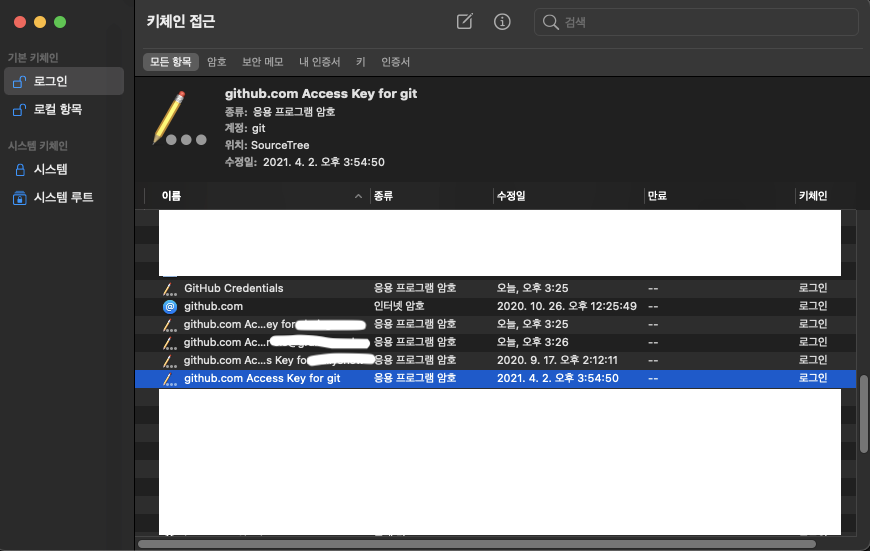The image size is (870, 551).
Task: Select github.com Access Key for git row
Action: [495, 378]
